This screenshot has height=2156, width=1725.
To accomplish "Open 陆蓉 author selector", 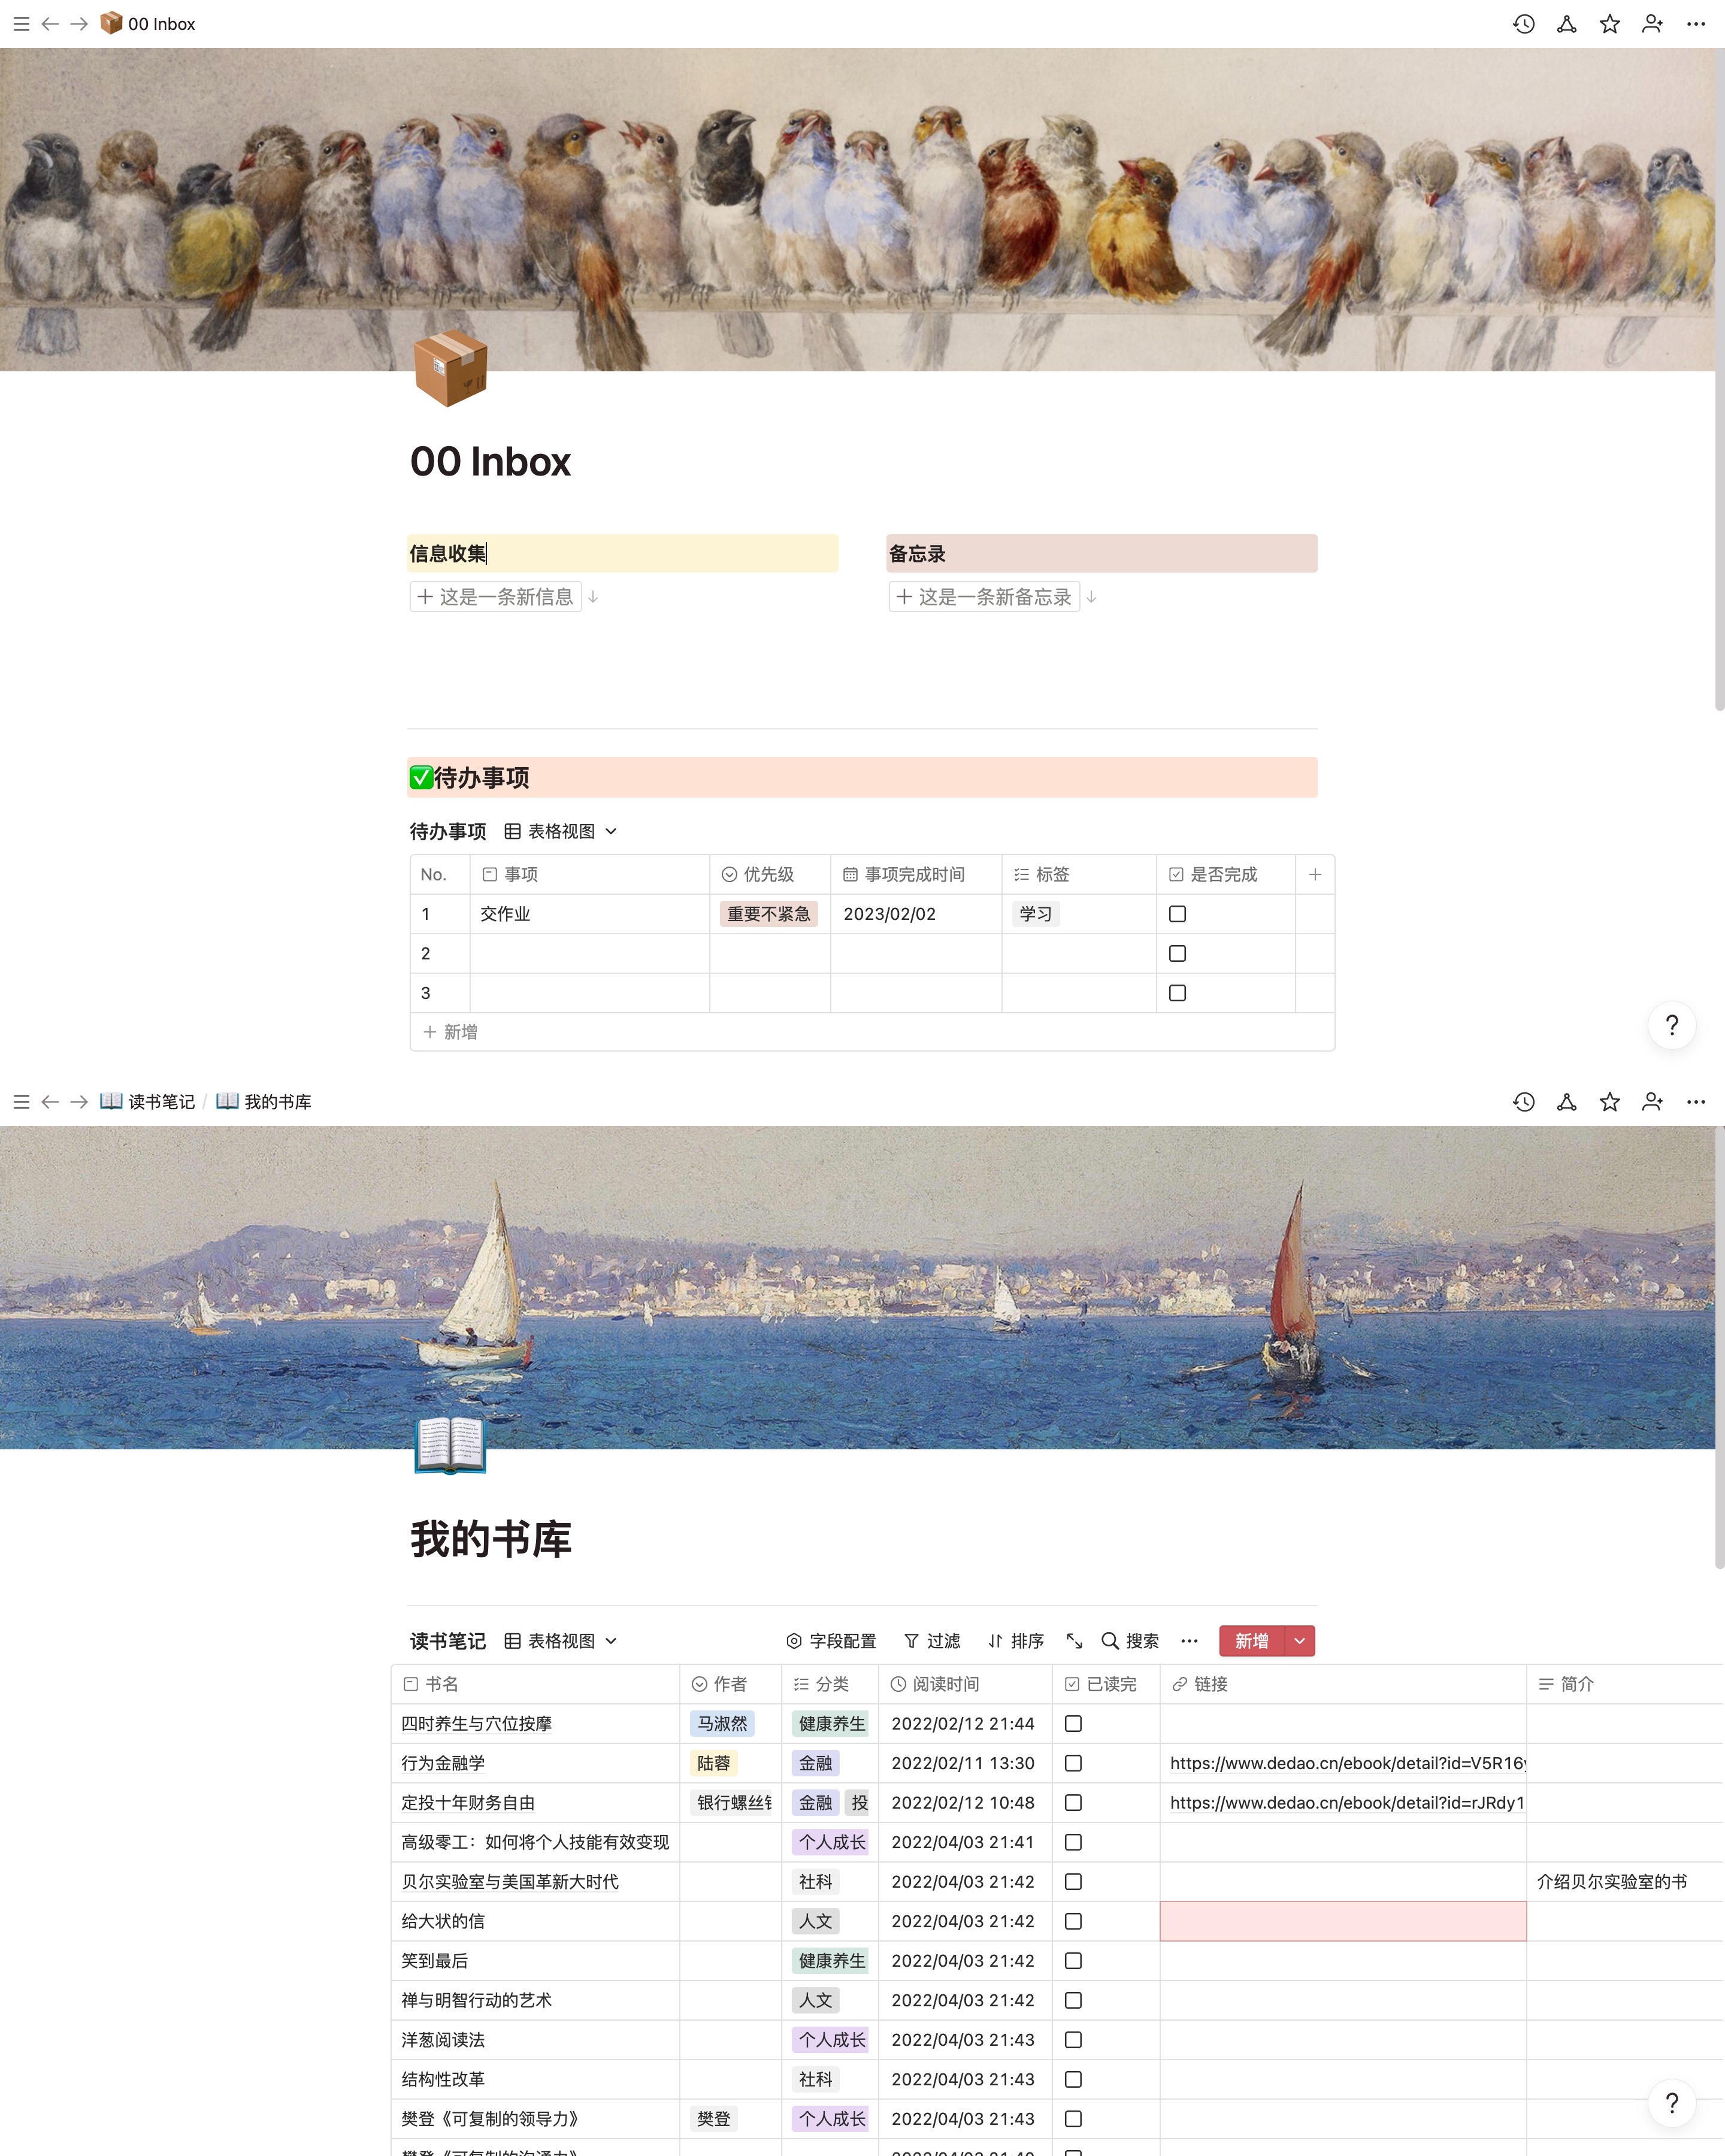I will [x=713, y=1763].
